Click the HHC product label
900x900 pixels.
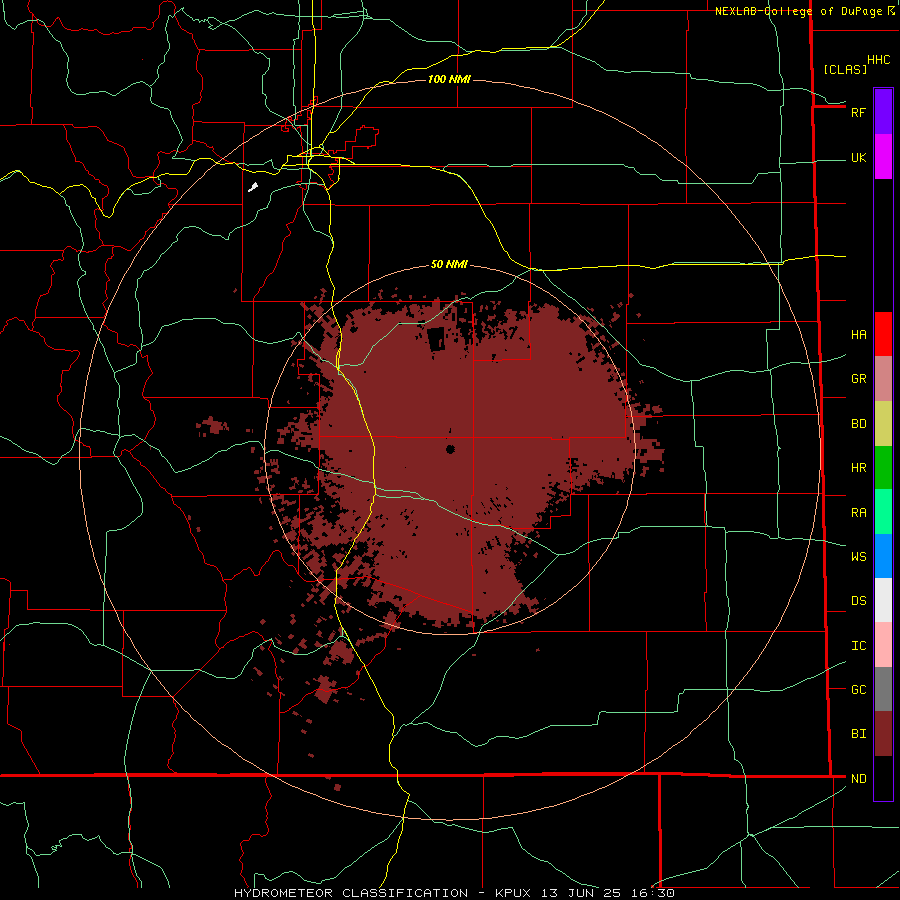click(x=878, y=60)
